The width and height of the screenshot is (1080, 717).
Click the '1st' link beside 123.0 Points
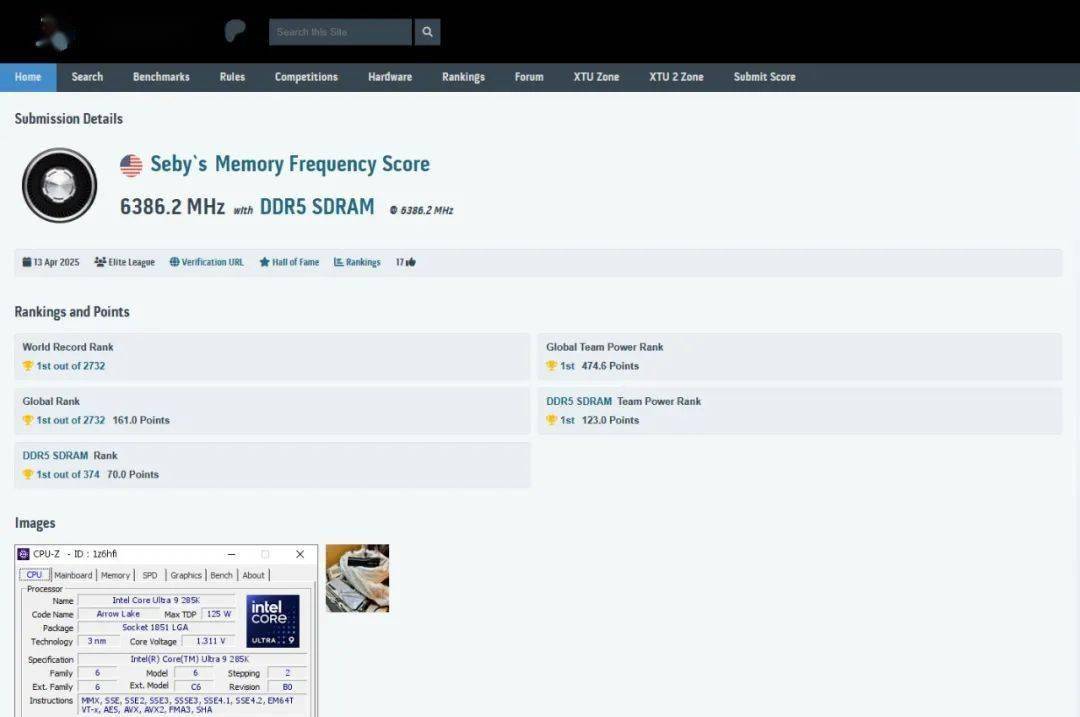[568, 420]
